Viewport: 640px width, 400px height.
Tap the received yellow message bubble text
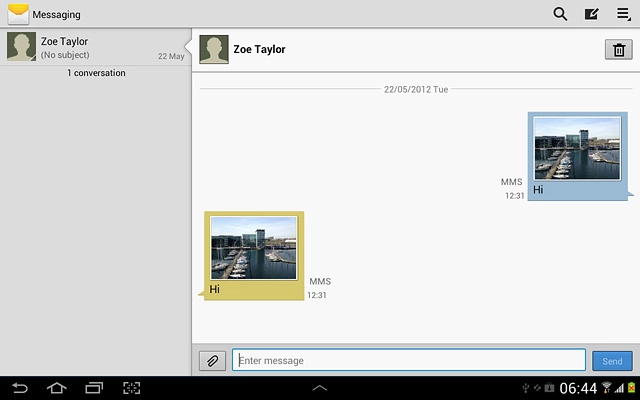pyautogui.click(x=215, y=289)
